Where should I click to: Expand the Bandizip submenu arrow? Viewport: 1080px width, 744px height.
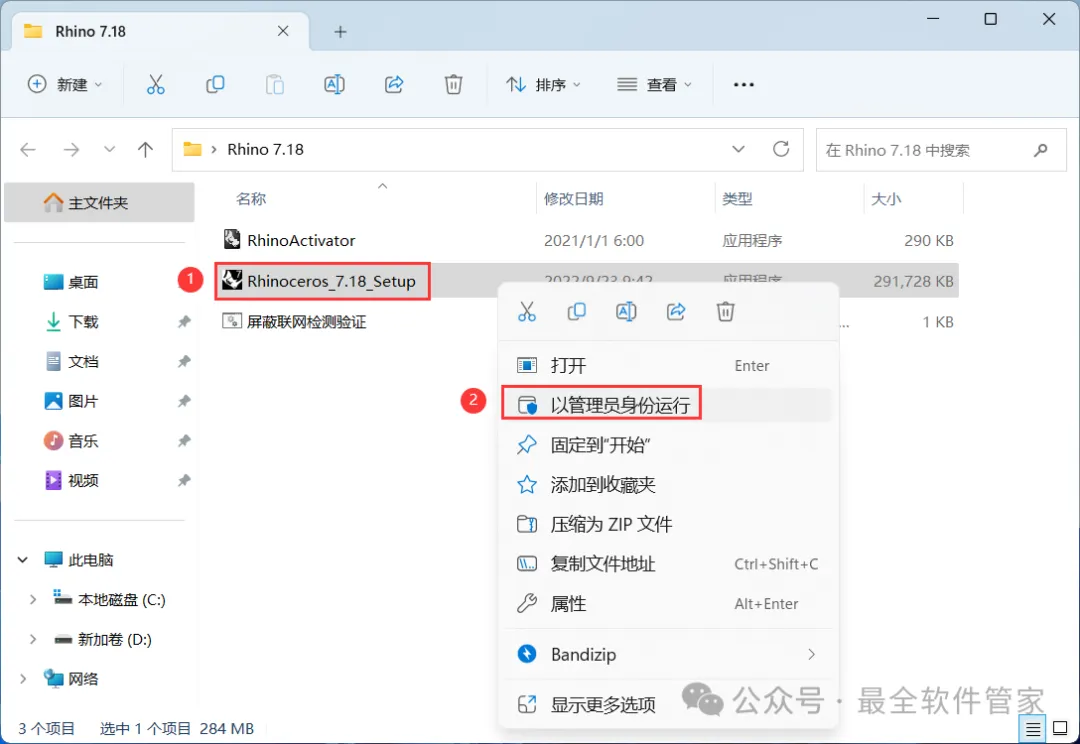pyautogui.click(x=811, y=654)
